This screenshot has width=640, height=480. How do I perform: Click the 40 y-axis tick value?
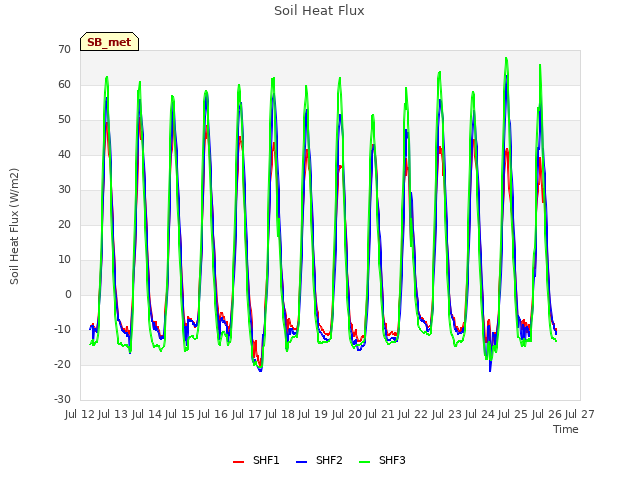(64, 154)
